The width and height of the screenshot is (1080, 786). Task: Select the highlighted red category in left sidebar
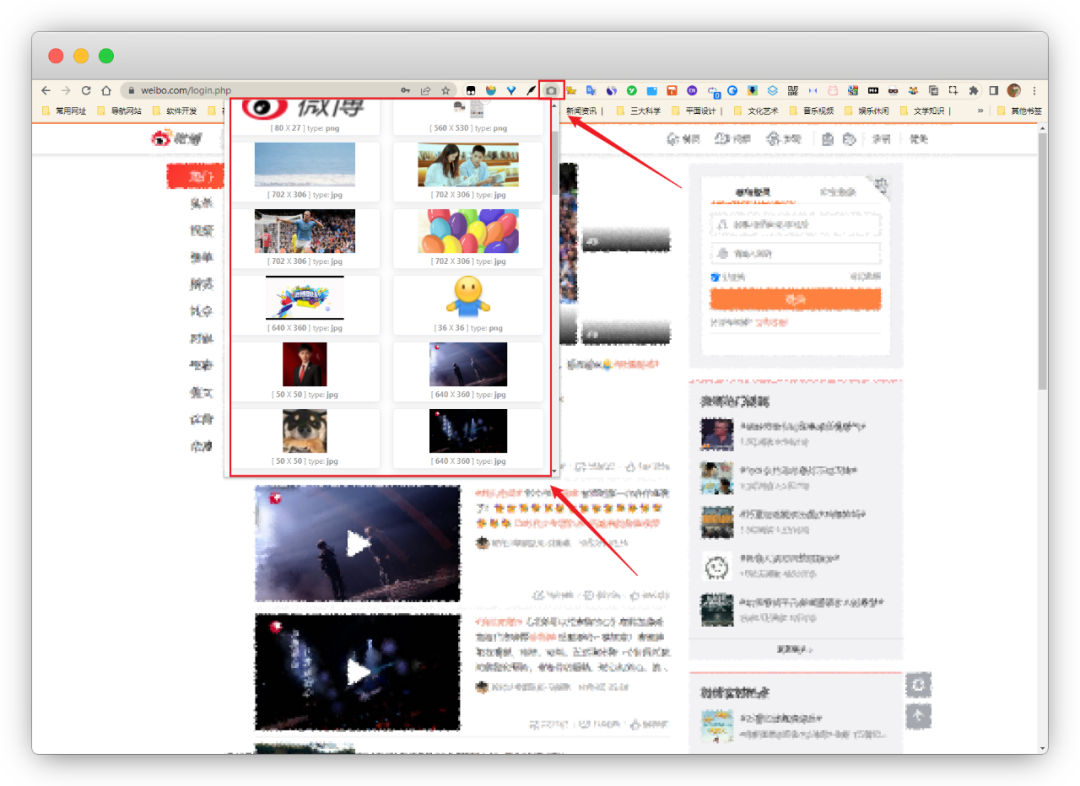pyautogui.click(x=195, y=176)
